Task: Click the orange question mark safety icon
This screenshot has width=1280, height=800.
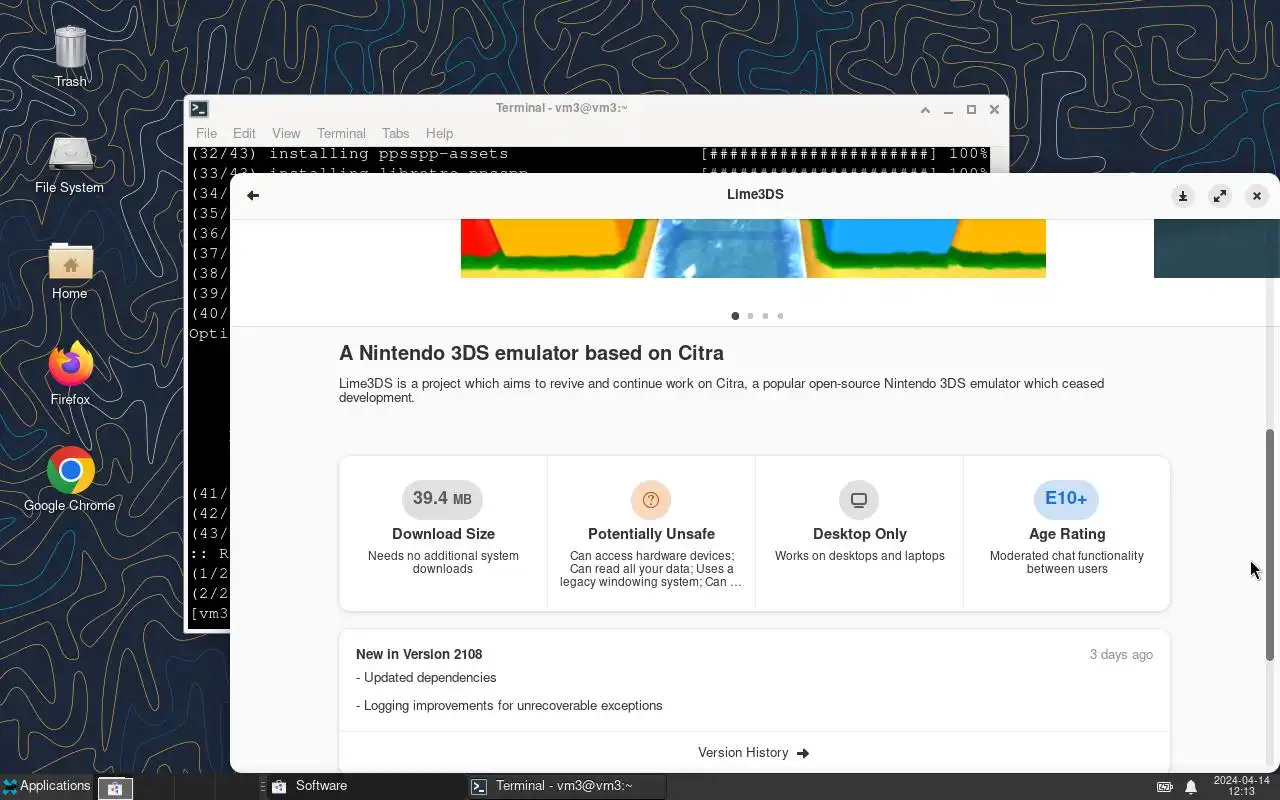Action: 651,499
